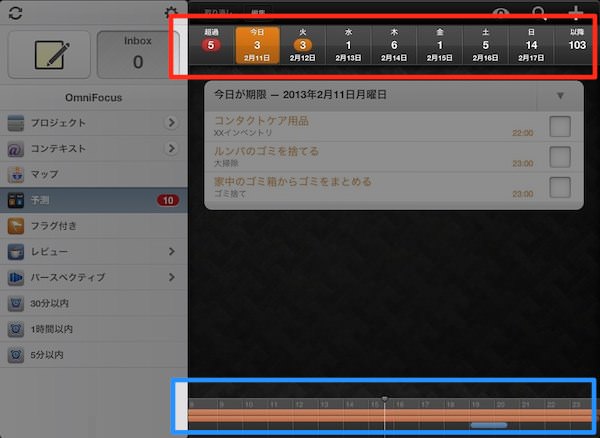Open search with the magnifier icon
This screenshot has width=600, height=438.
(x=540, y=13)
